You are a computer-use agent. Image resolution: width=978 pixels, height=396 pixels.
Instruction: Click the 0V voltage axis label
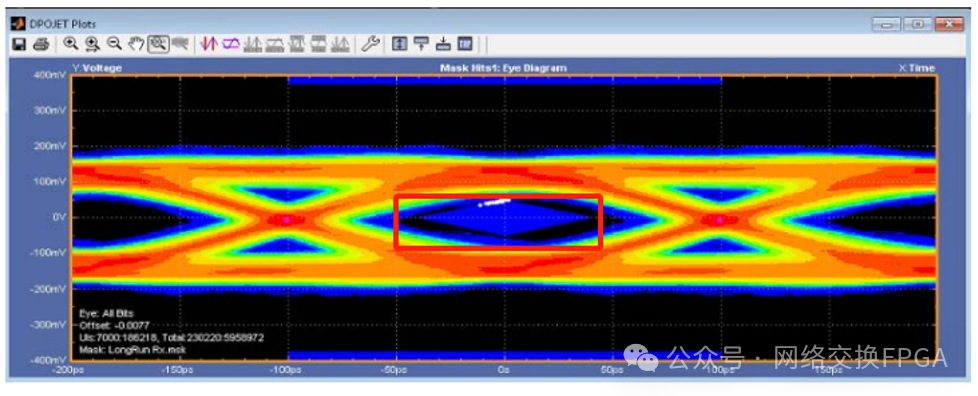[58, 218]
